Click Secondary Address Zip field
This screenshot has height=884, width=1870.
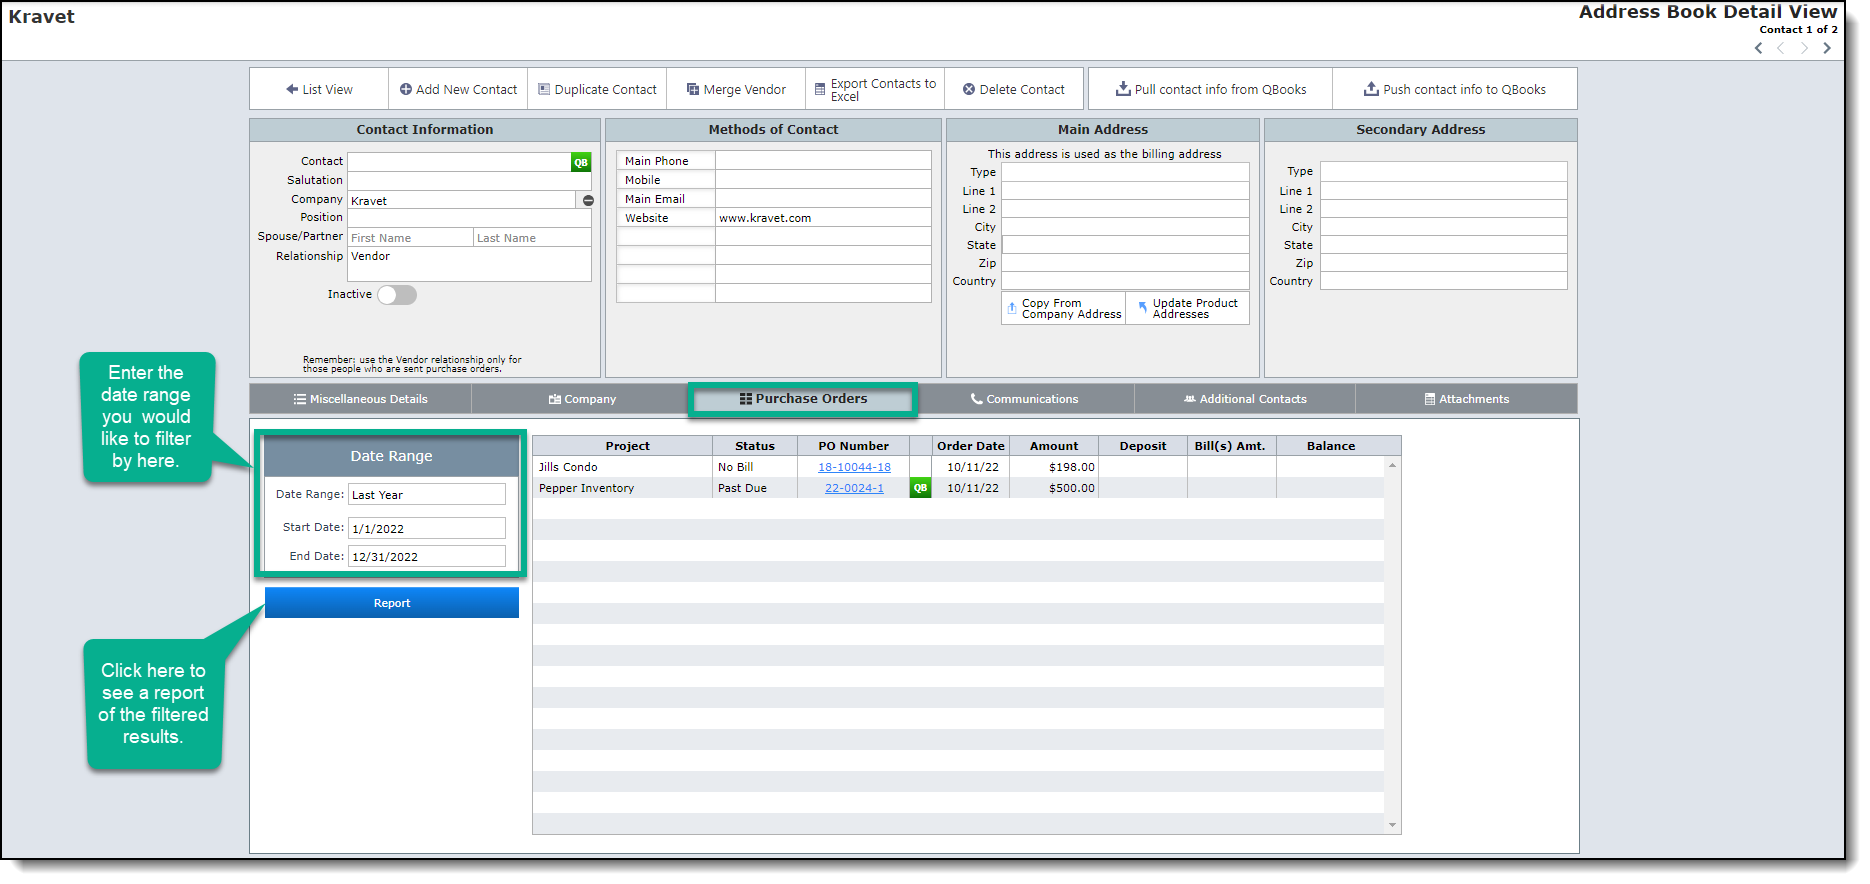(1443, 263)
